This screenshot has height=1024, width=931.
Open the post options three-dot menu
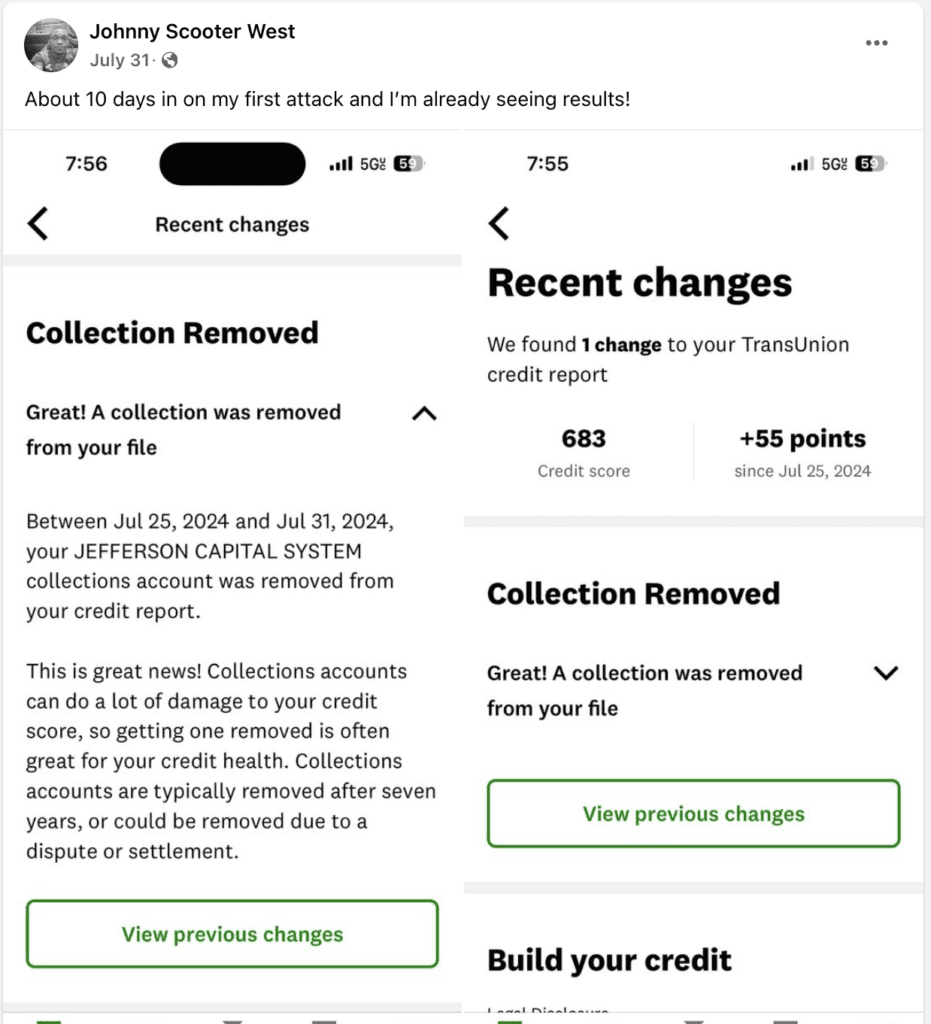(876, 43)
